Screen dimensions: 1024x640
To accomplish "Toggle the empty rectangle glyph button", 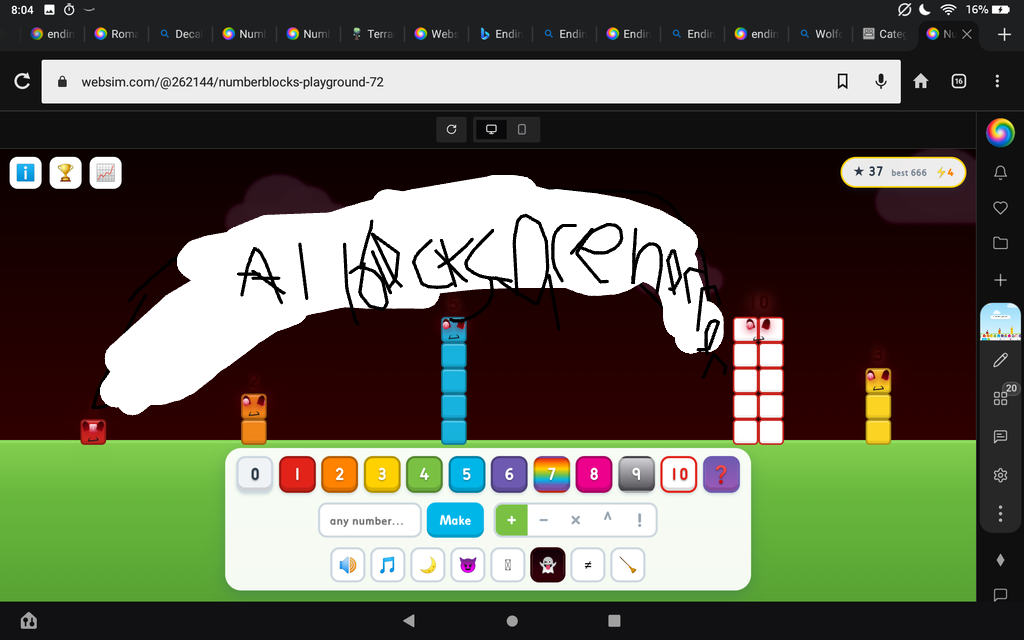I will coord(508,565).
